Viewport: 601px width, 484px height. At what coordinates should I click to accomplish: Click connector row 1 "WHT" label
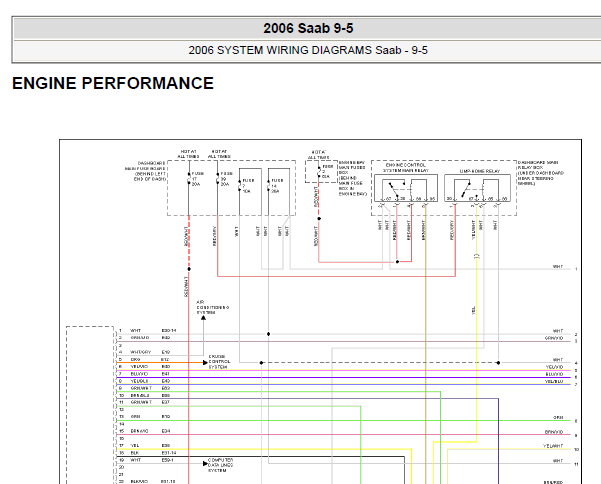click(135, 330)
